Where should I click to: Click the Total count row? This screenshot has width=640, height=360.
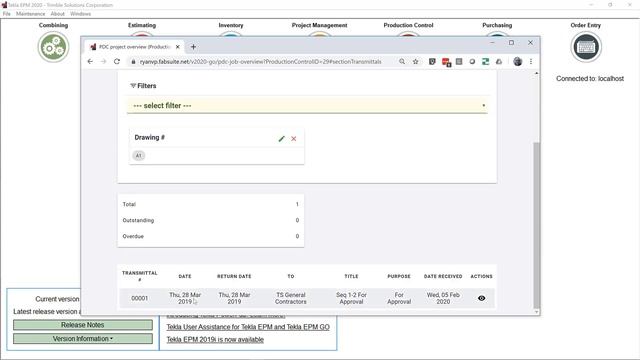click(x=211, y=204)
